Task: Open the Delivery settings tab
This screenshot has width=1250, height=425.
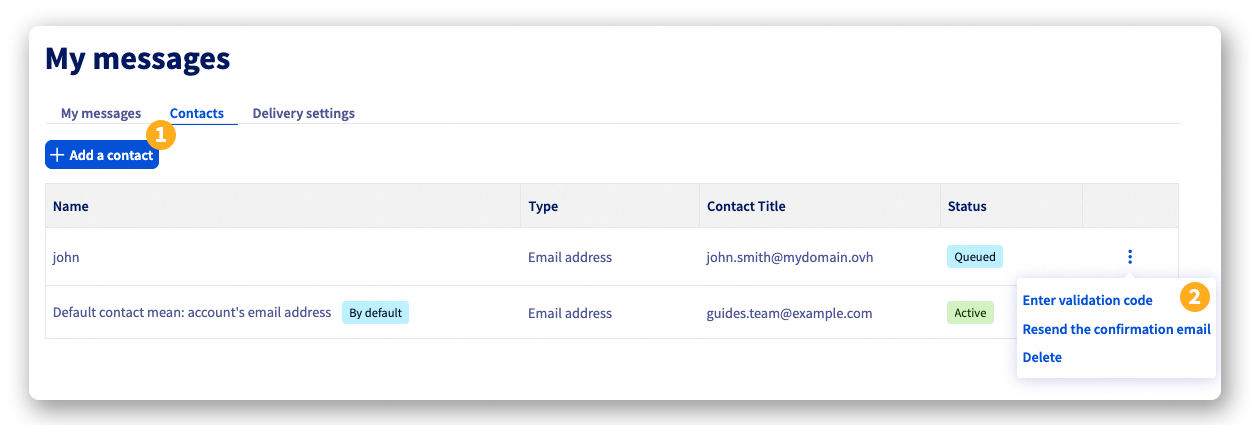Action: coord(303,113)
